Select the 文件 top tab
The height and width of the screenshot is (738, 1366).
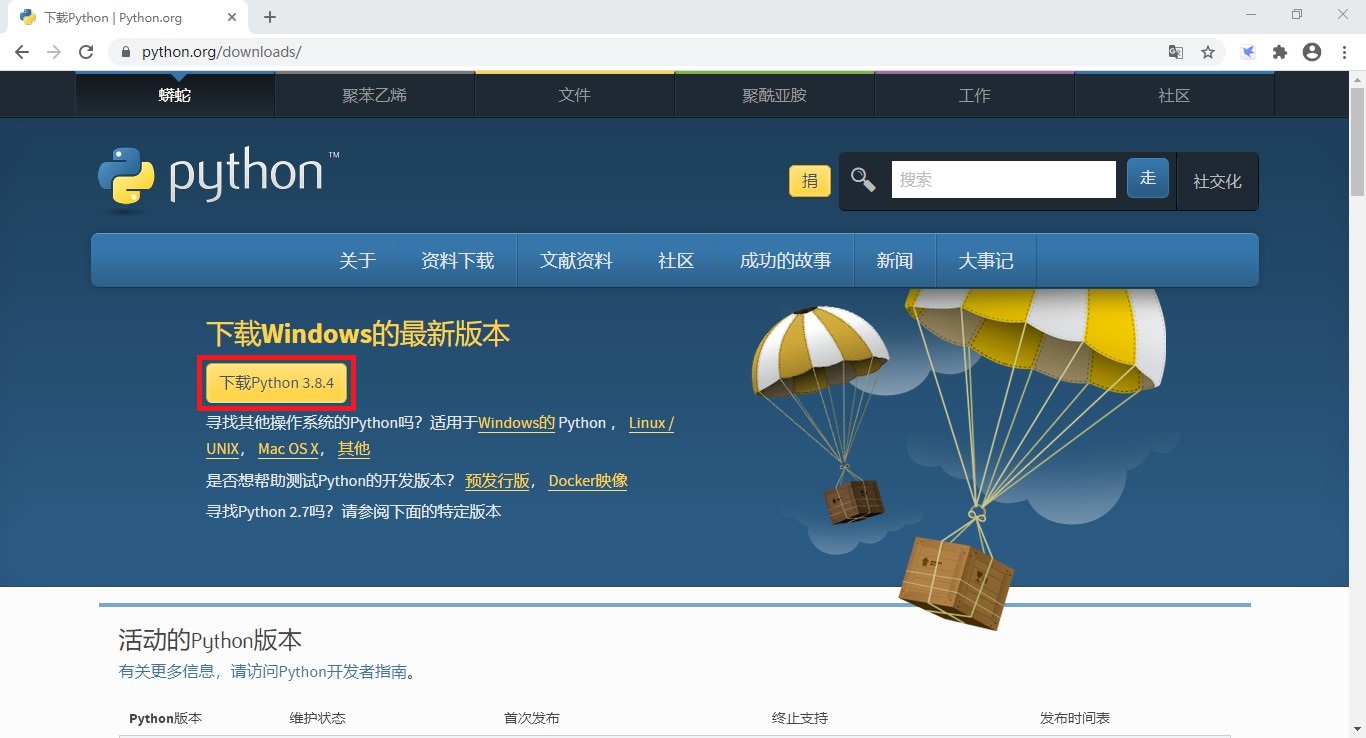coord(575,95)
